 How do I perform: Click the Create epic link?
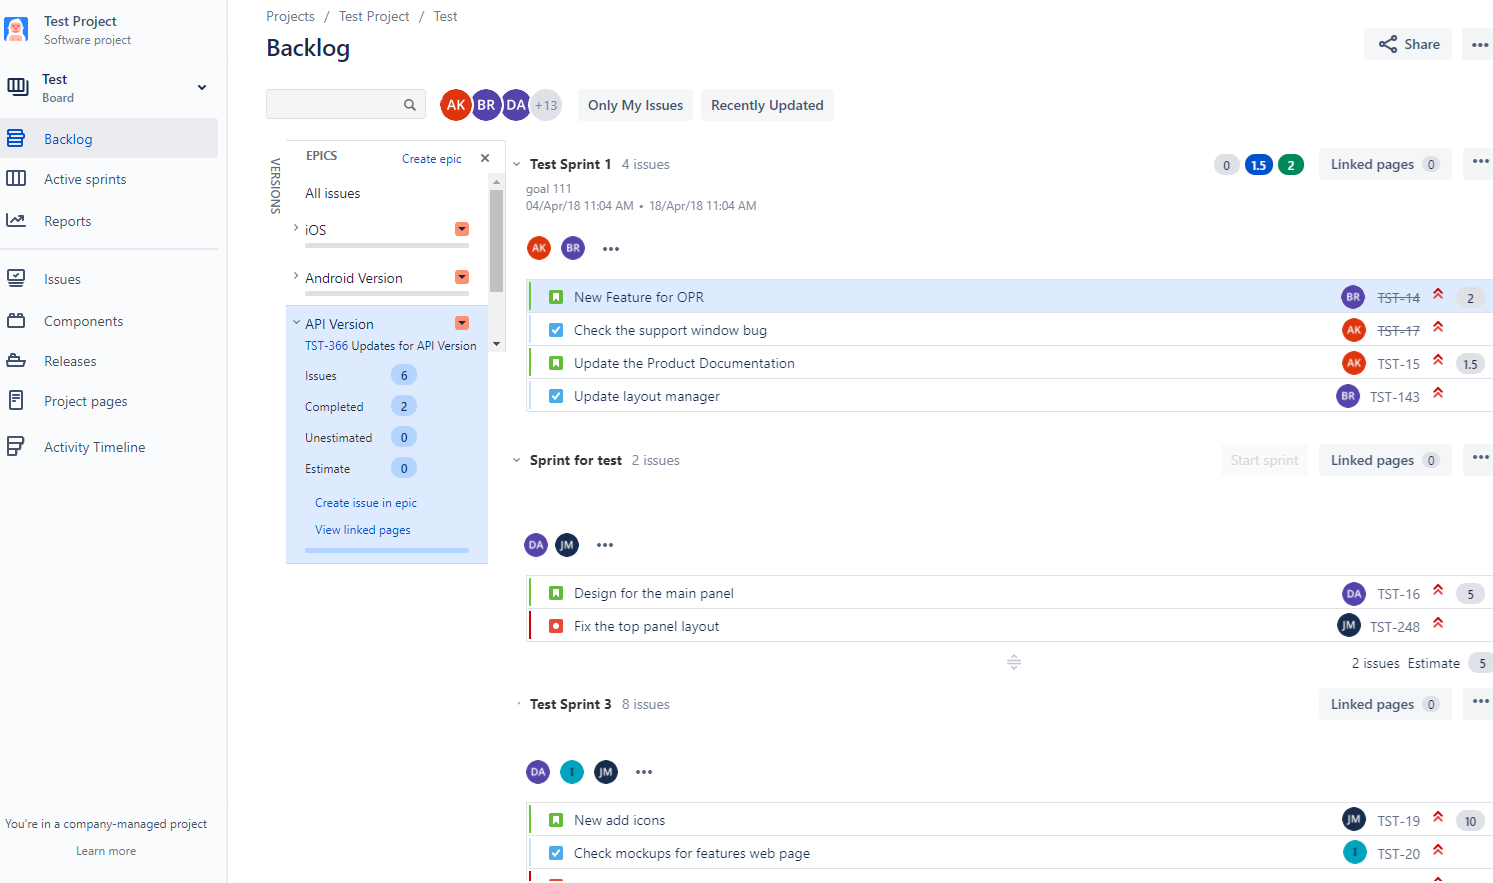[431, 158]
